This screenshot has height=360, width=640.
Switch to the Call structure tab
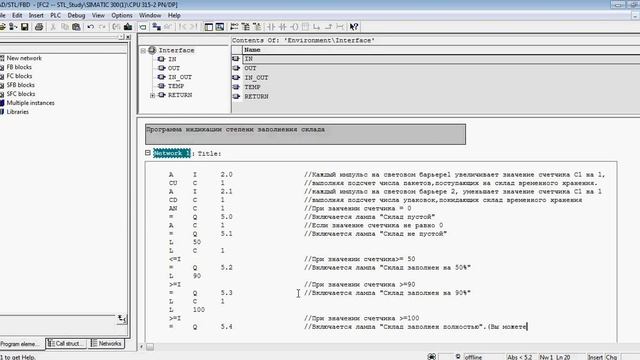[x=67, y=344]
